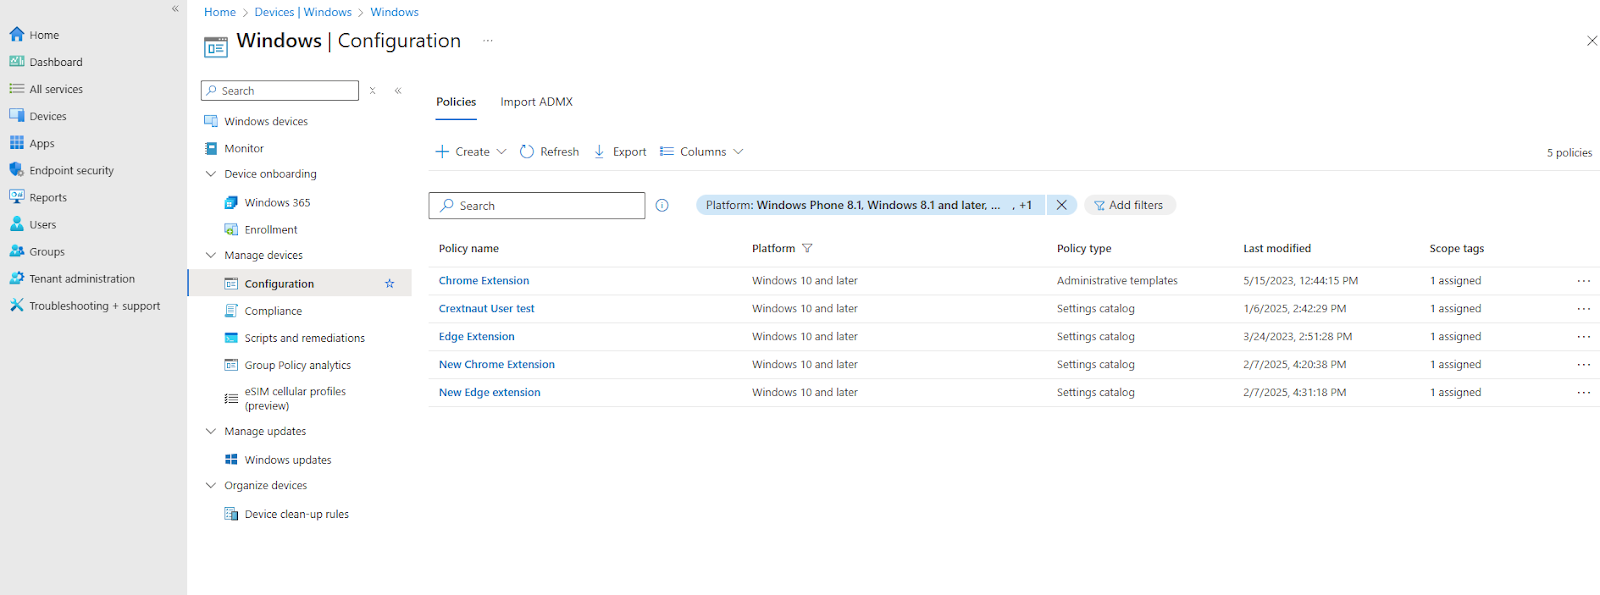Open Group Policy analytics
Viewport: 1600px width, 595px height.
(x=297, y=365)
